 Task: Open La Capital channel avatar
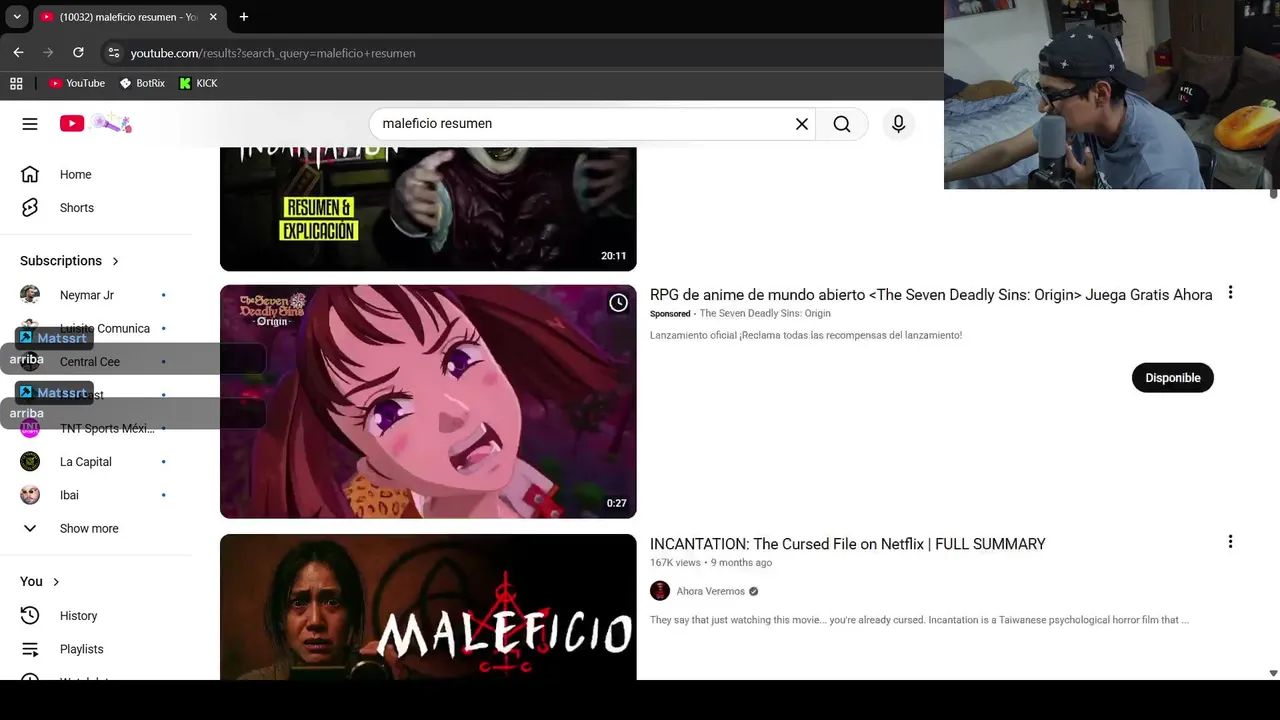coord(30,462)
